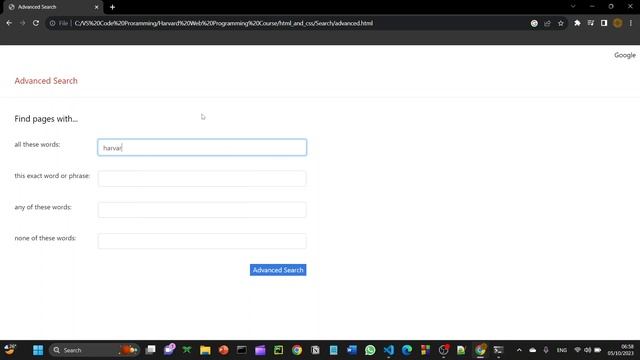
Task: Click the microphone tray icon
Action: point(546,350)
